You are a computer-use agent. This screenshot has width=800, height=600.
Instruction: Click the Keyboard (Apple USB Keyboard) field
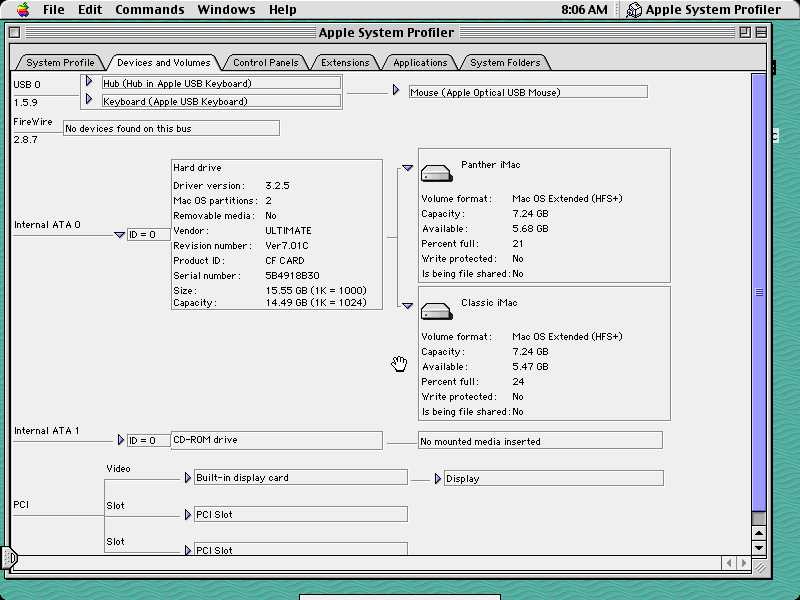pos(221,101)
